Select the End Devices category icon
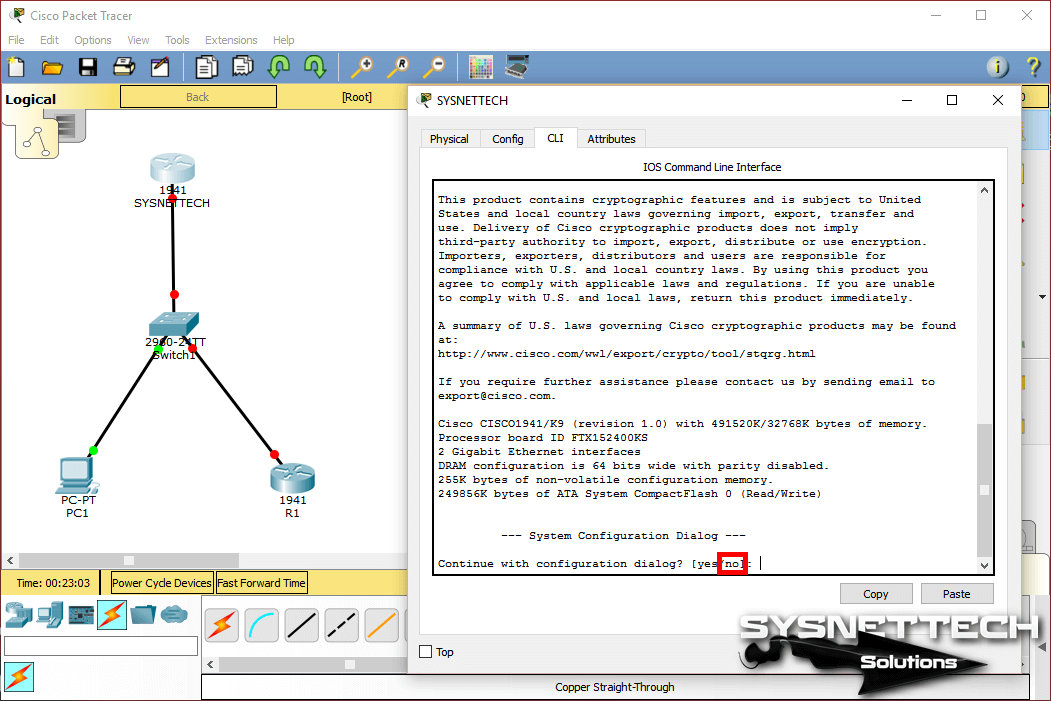Image resolution: width=1051 pixels, height=701 pixels. pos(49,614)
